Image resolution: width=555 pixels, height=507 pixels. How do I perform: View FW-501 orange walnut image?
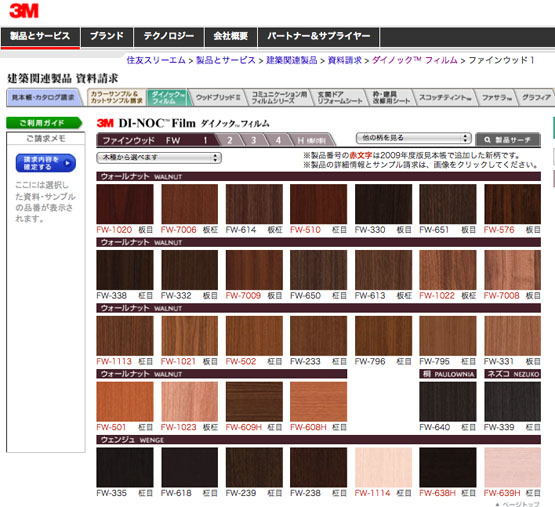coord(125,401)
